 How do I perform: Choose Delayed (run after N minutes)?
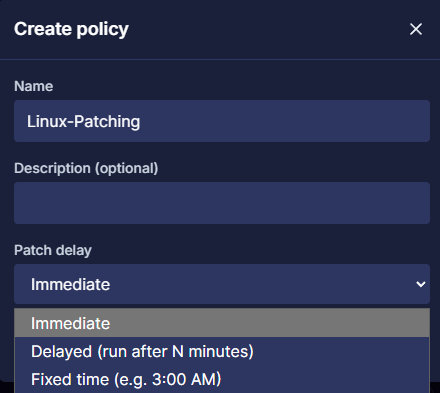click(222, 351)
